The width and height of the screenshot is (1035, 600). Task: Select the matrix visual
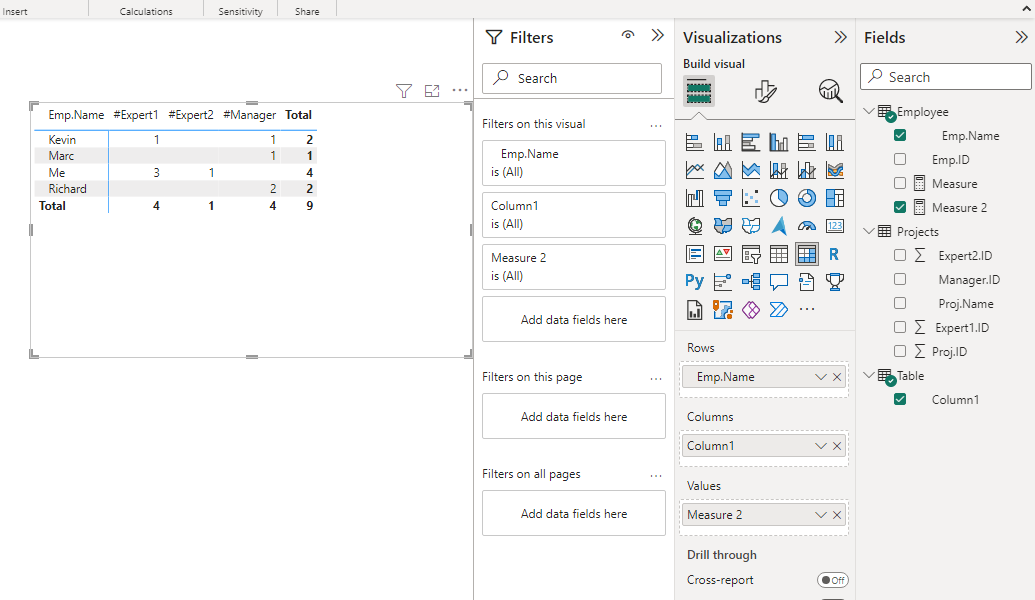pyautogui.click(x=807, y=254)
